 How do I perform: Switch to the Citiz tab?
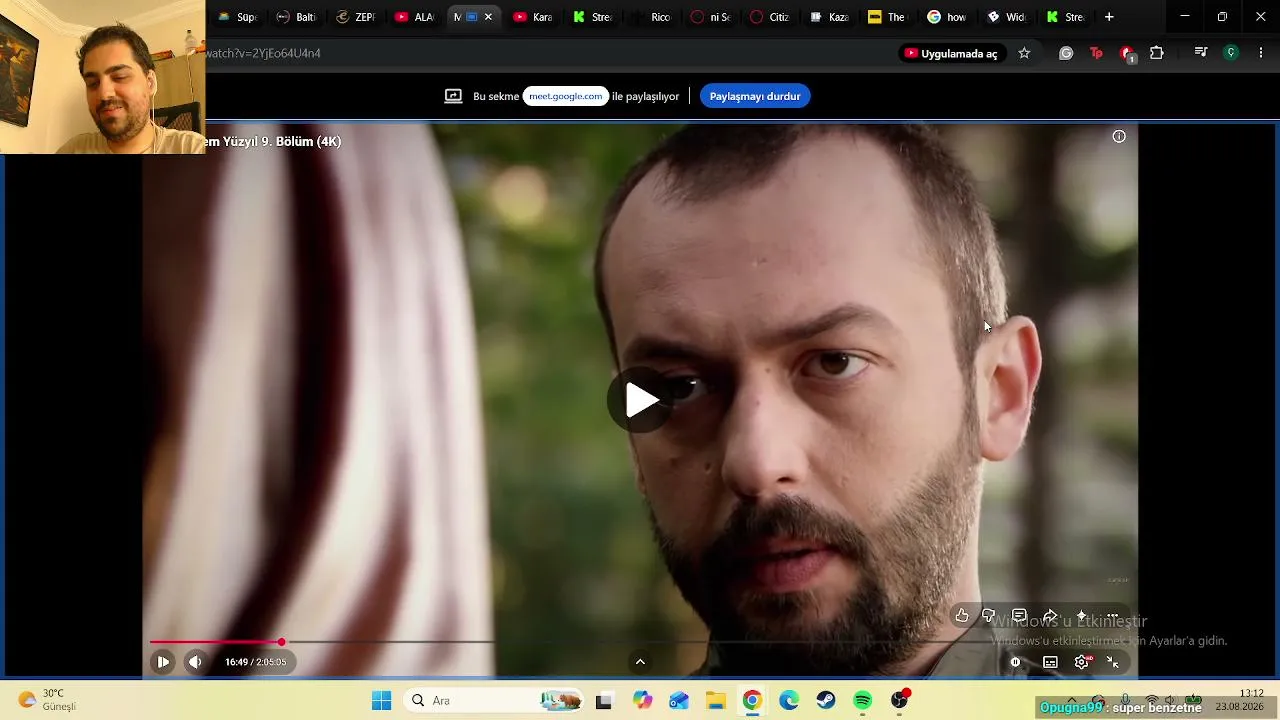point(771,17)
